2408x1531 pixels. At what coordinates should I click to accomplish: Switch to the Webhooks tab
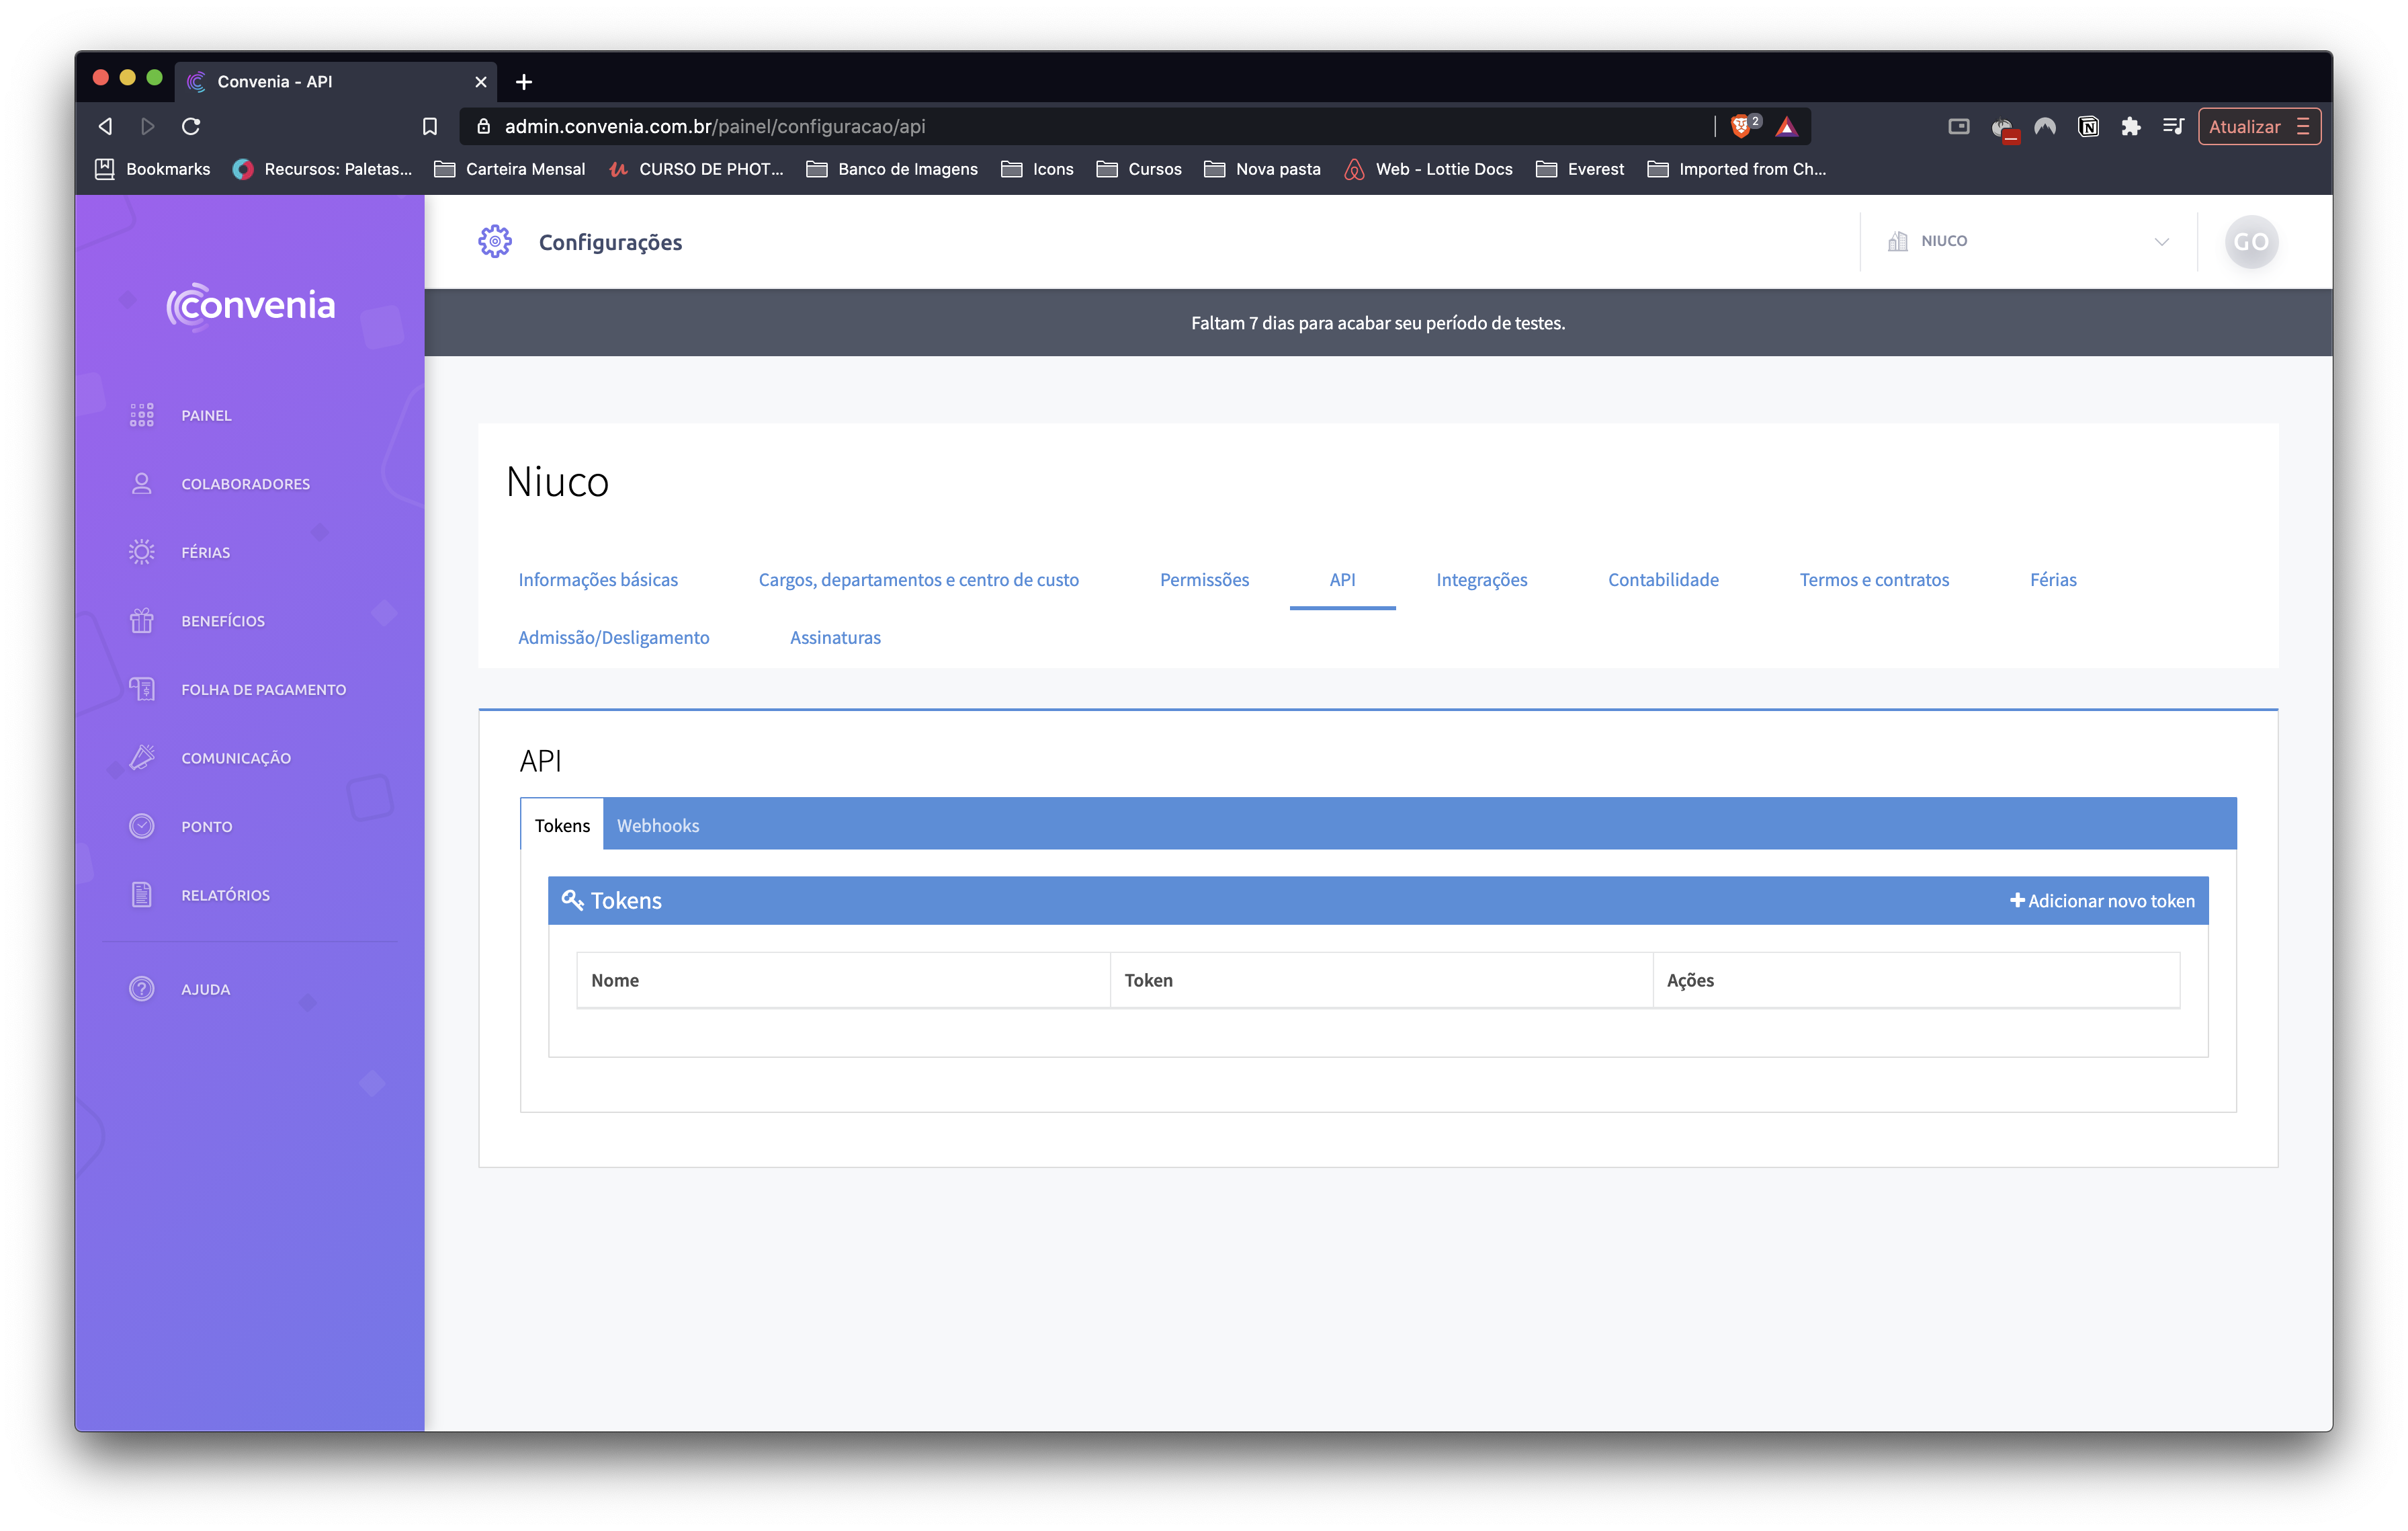tap(657, 825)
